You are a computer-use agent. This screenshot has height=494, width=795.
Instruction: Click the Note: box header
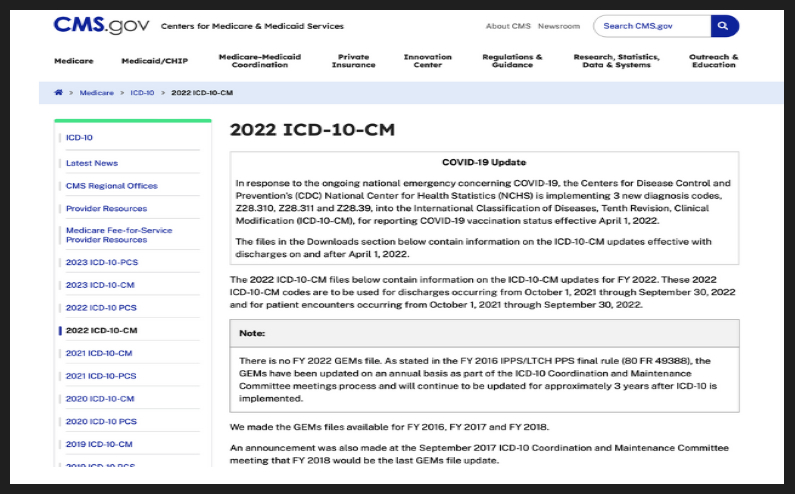click(484, 333)
